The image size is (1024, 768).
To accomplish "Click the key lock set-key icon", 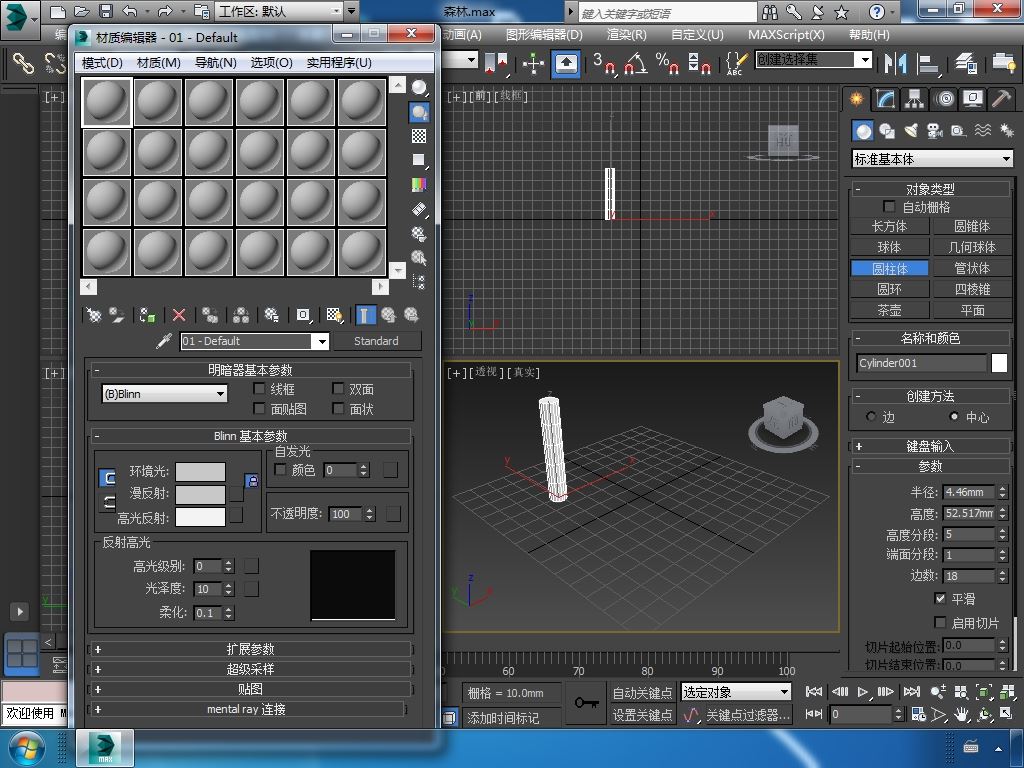I will pos(586,703).
